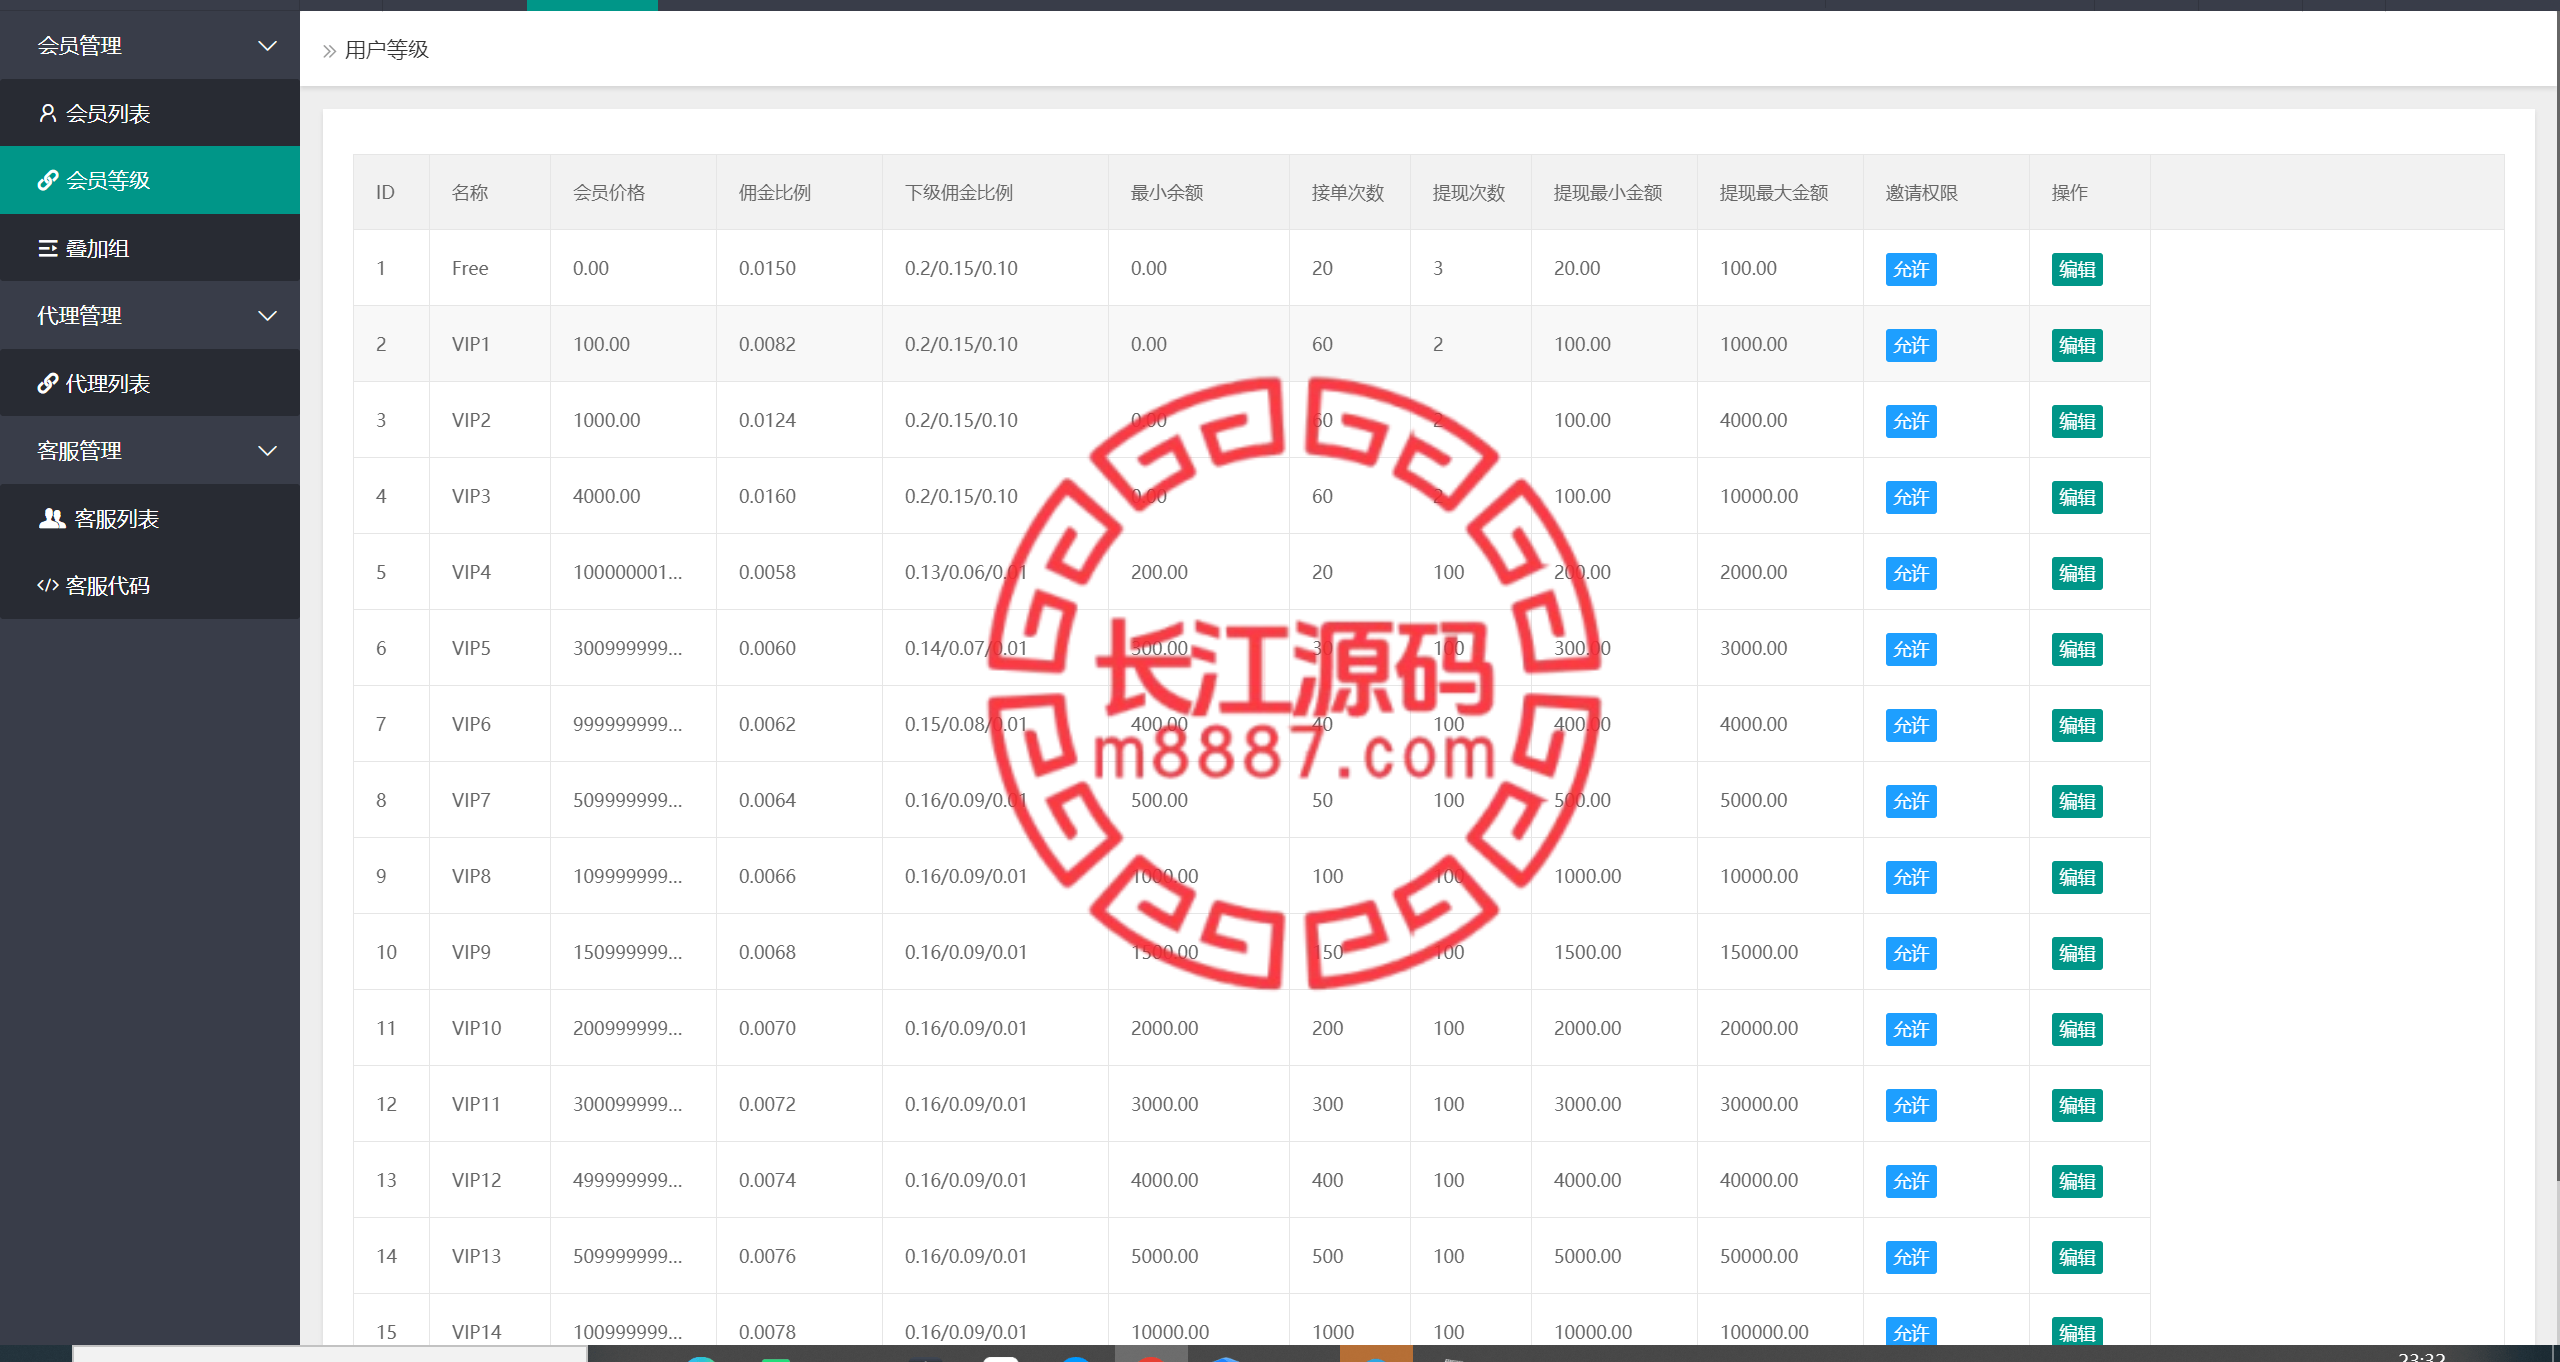The image size is (2560, 1362).
Task: Toggle 允许 invite permission for VIP8
Action: coord(1911,877)
